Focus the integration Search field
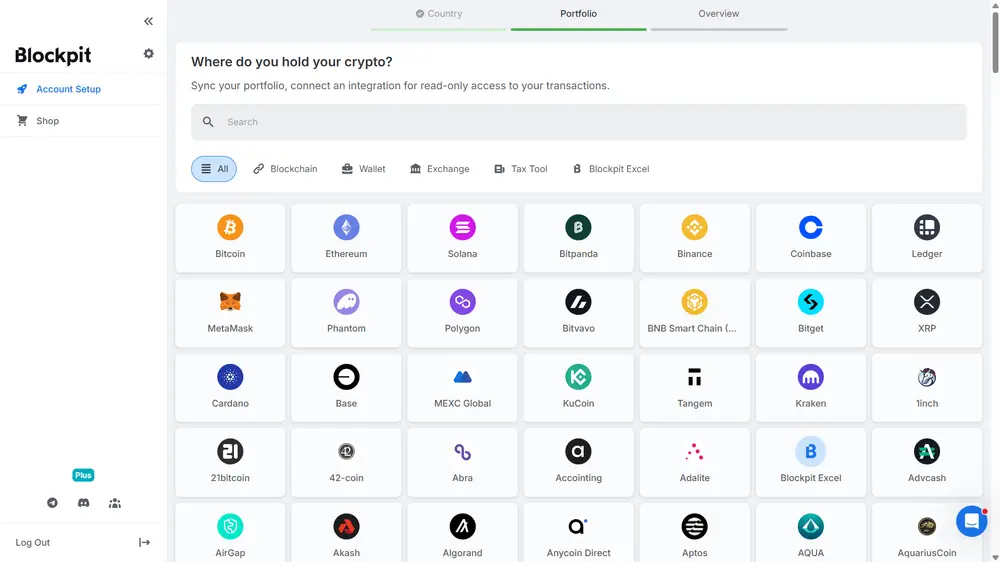Image resolution: width=1000 pixels, height=562 pixels. pyautogui.click(x=579, y=122)
